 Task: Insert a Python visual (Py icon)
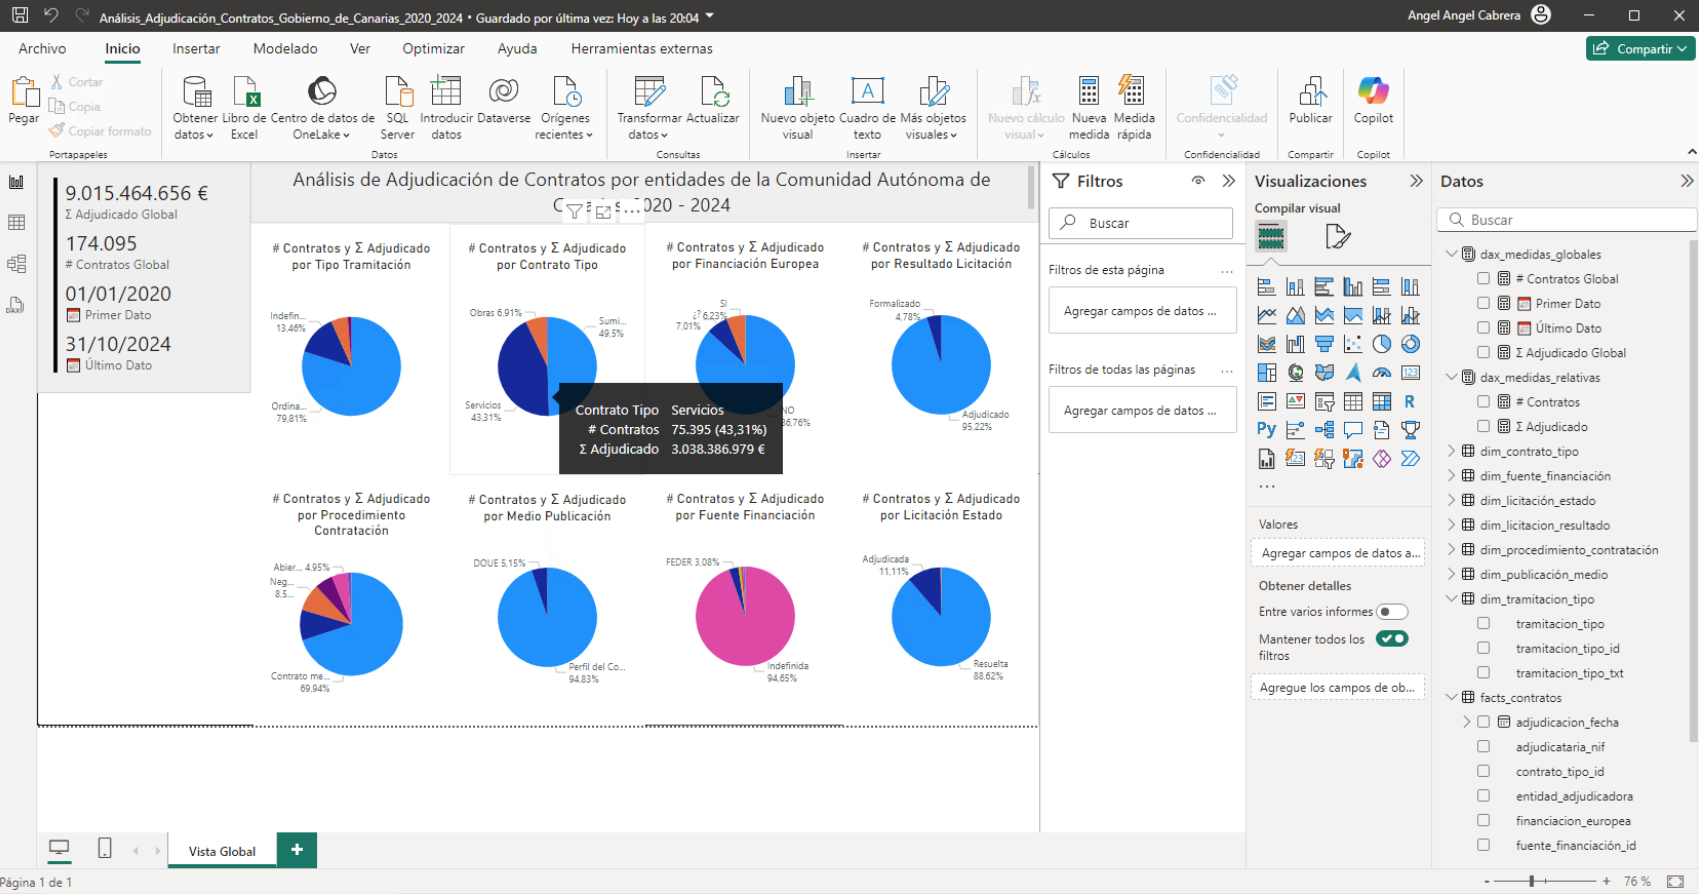pos(1267,430)
